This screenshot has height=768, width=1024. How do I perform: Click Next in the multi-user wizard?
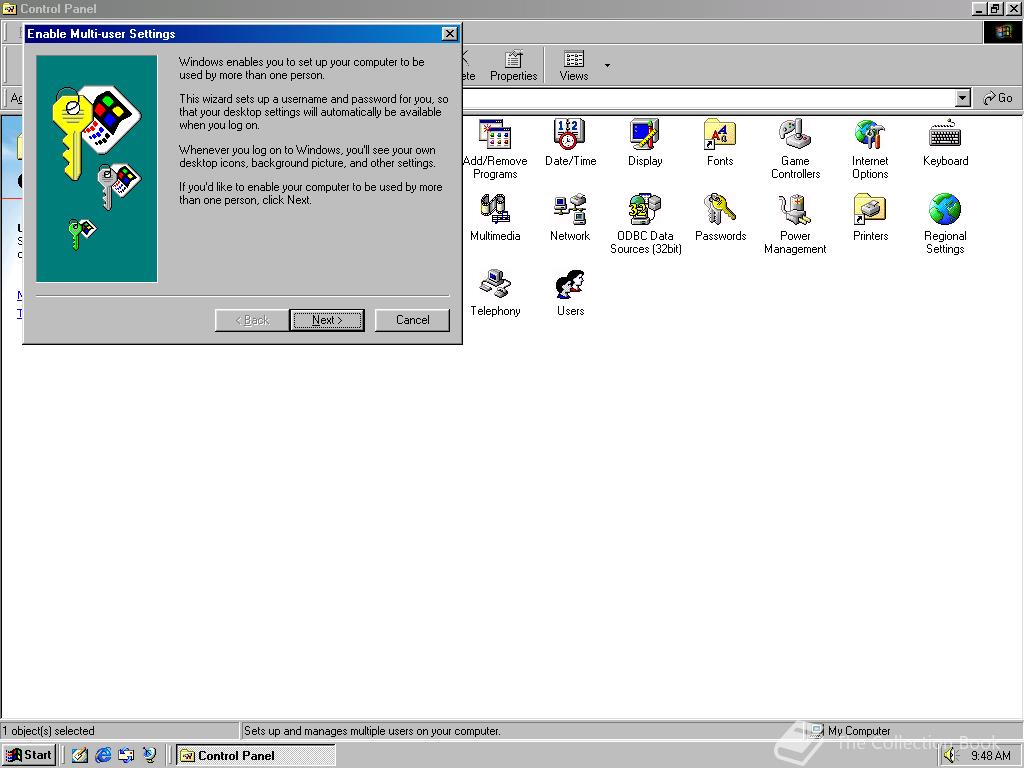[327, 320]
